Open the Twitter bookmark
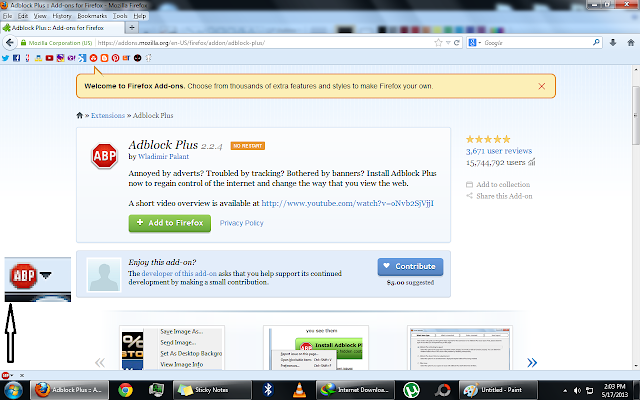The height and width of the screenshot is (400, 640). (x=5, y=58)
